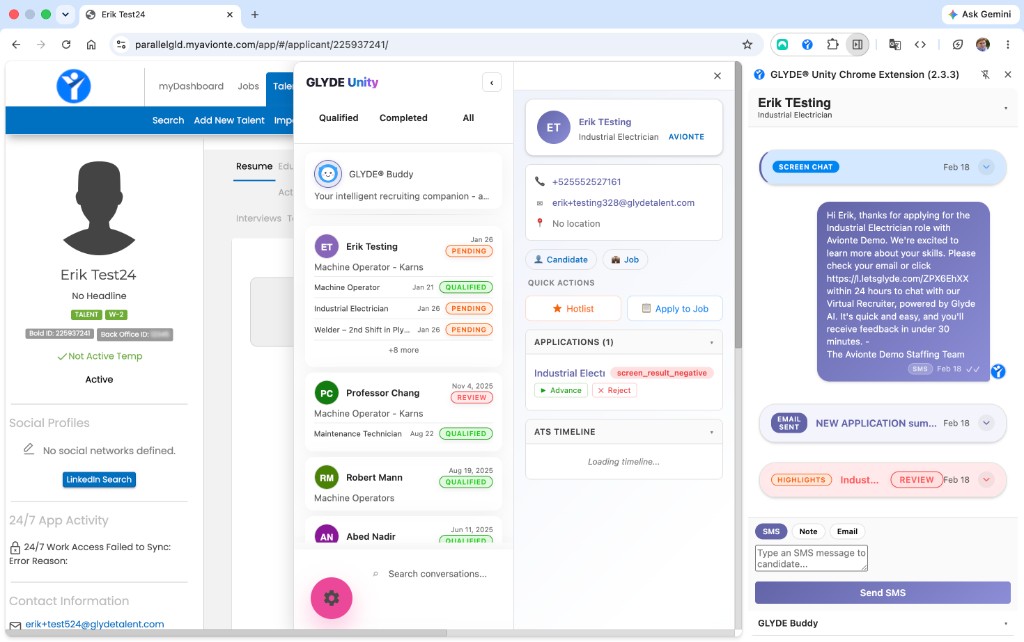The width and height of the screenshot is (1024, 642).
Task: Click the Chrome profile avatar
Action: (x=982, y=44)
